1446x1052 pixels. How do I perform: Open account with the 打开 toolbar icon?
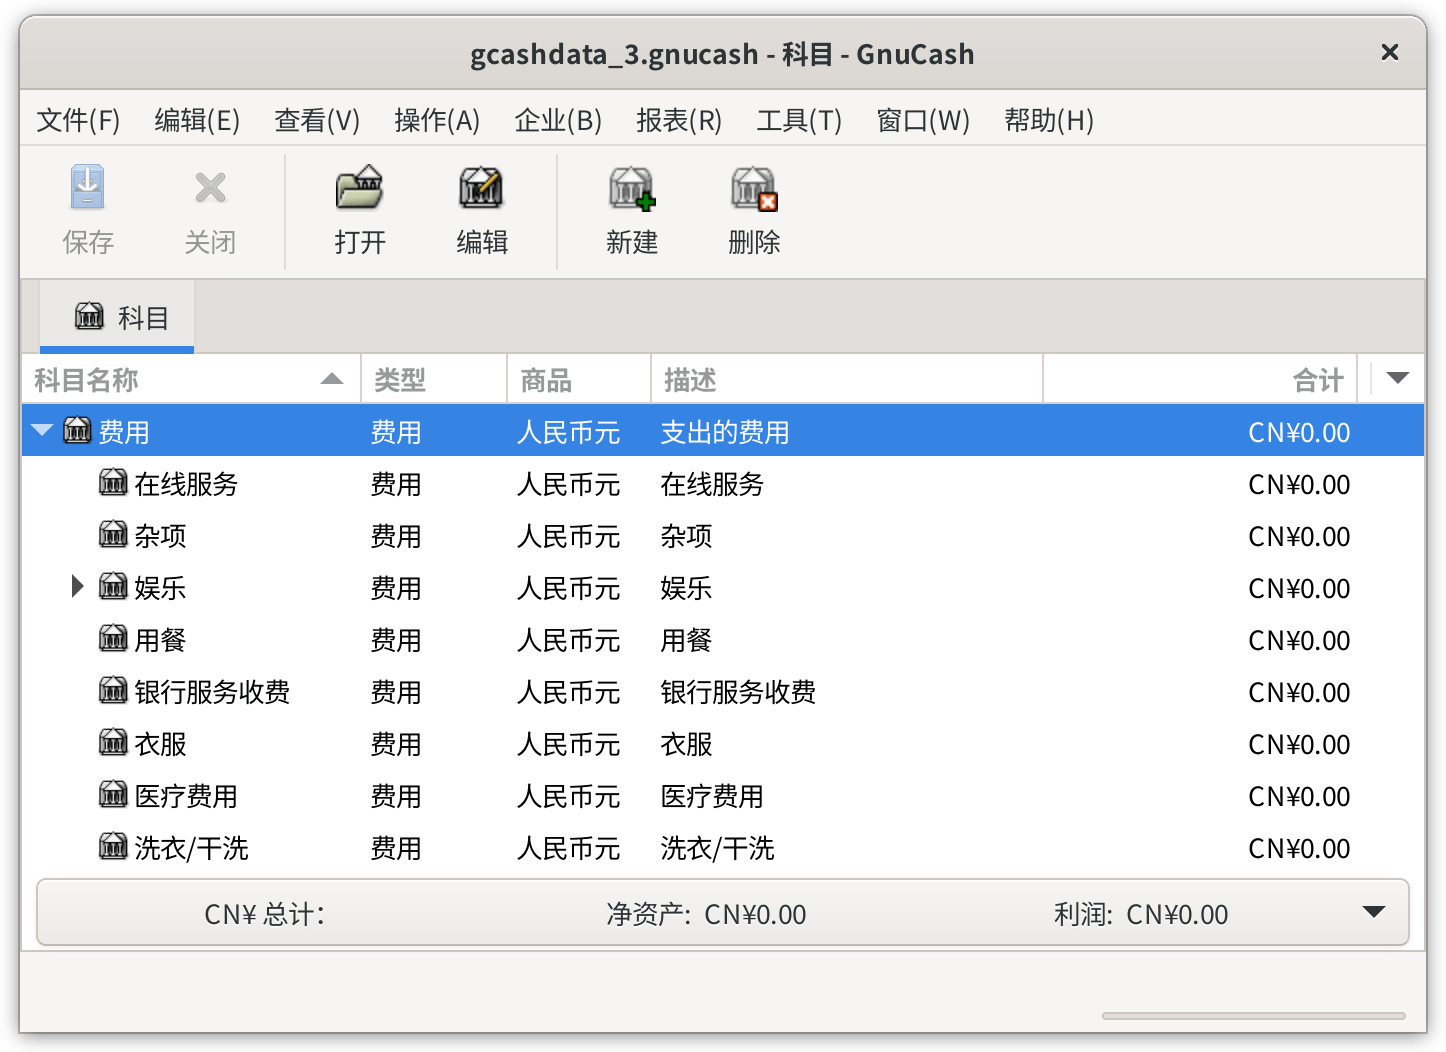click(x=360, y=188)
